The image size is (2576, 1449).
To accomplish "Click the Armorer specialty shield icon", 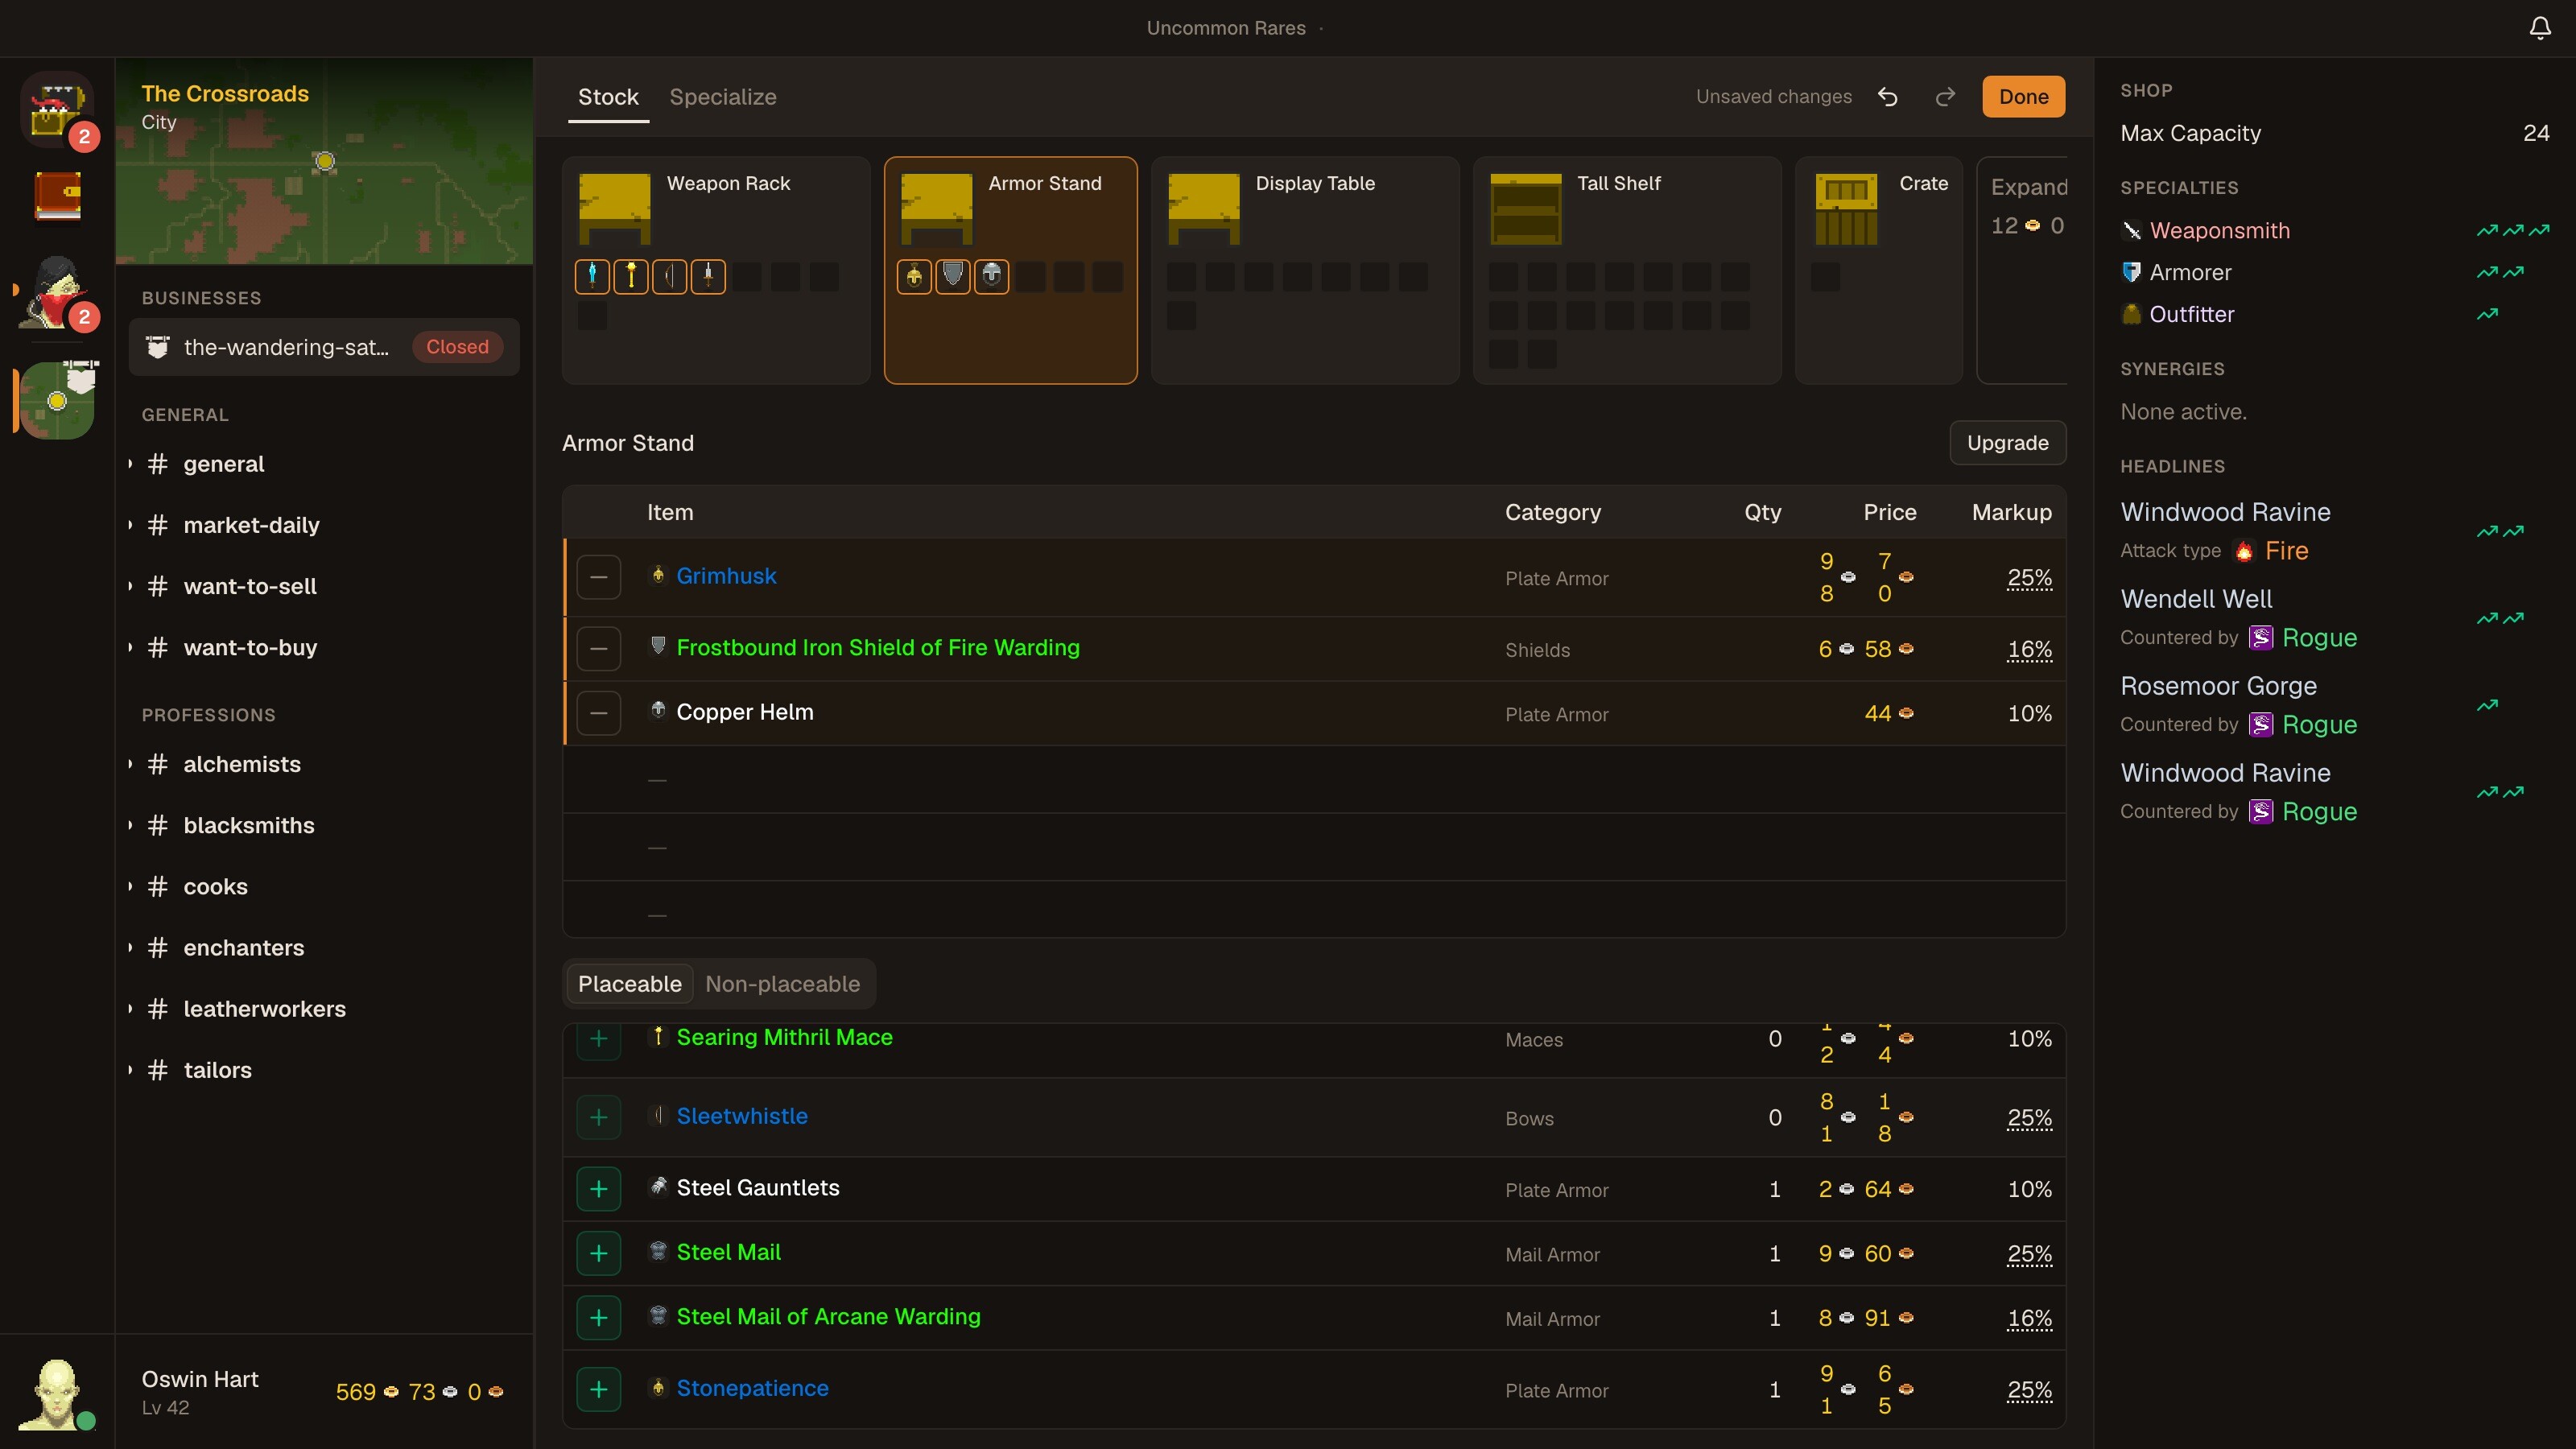I will pos(2132,273).
